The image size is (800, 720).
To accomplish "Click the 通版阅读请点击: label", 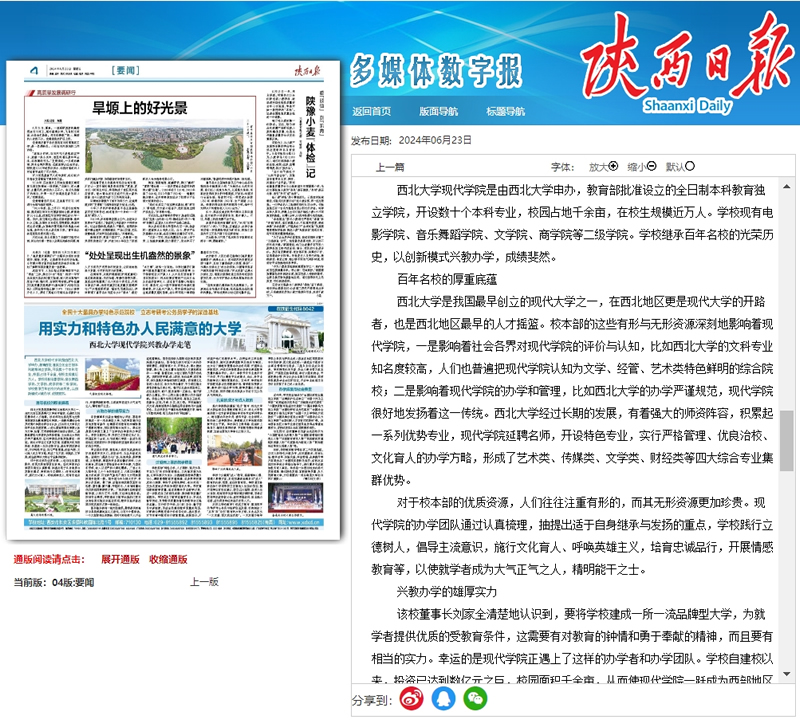I will 49,559.
